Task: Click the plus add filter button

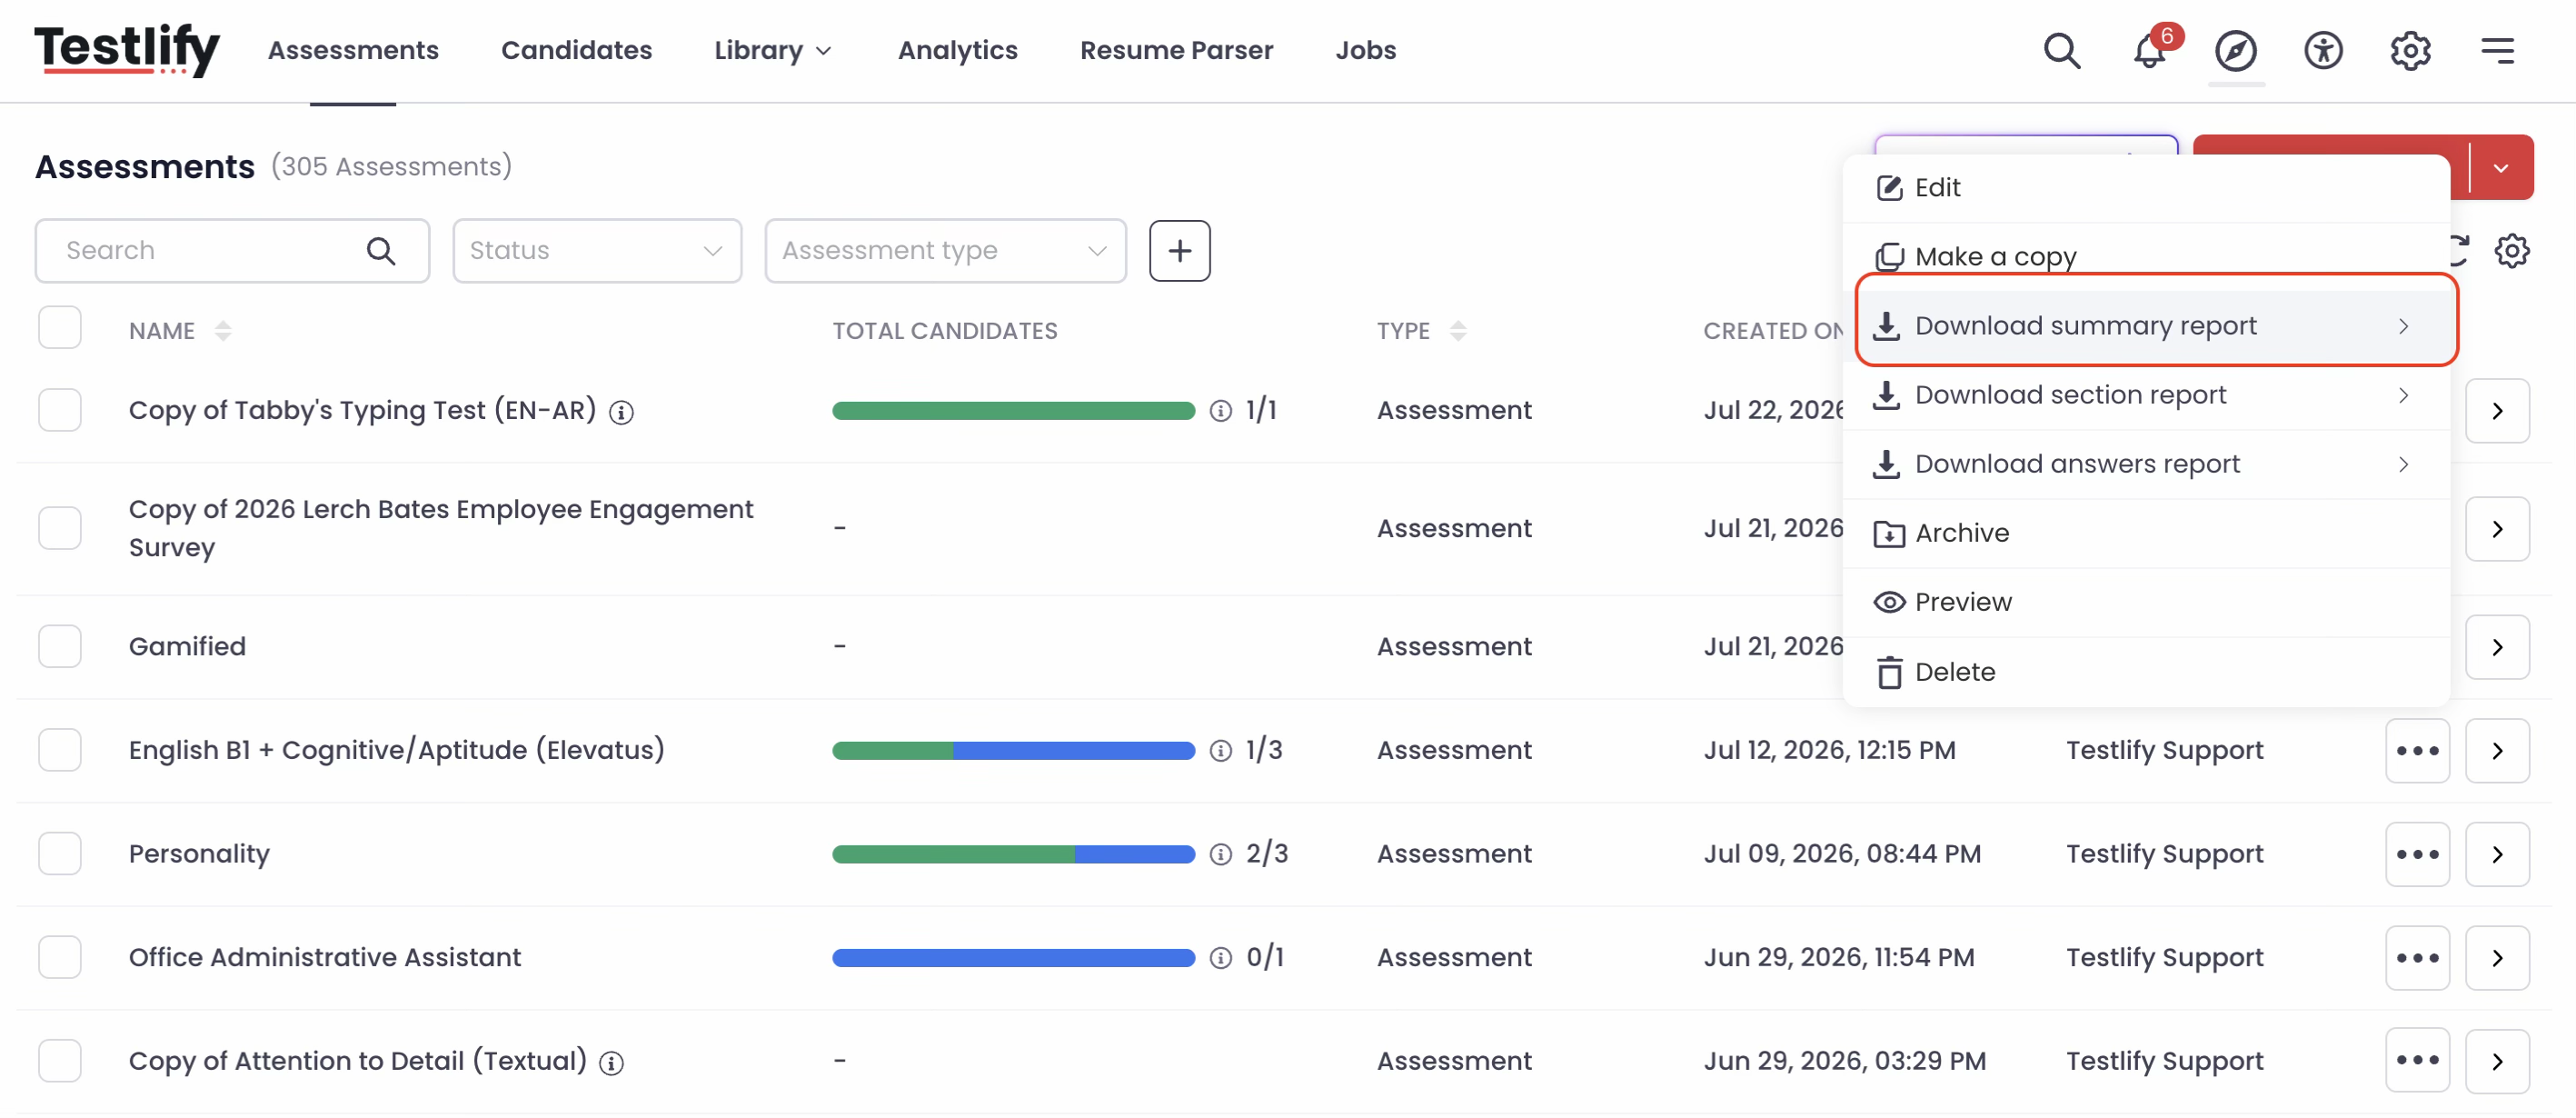Action: [x=1180, y=250]
